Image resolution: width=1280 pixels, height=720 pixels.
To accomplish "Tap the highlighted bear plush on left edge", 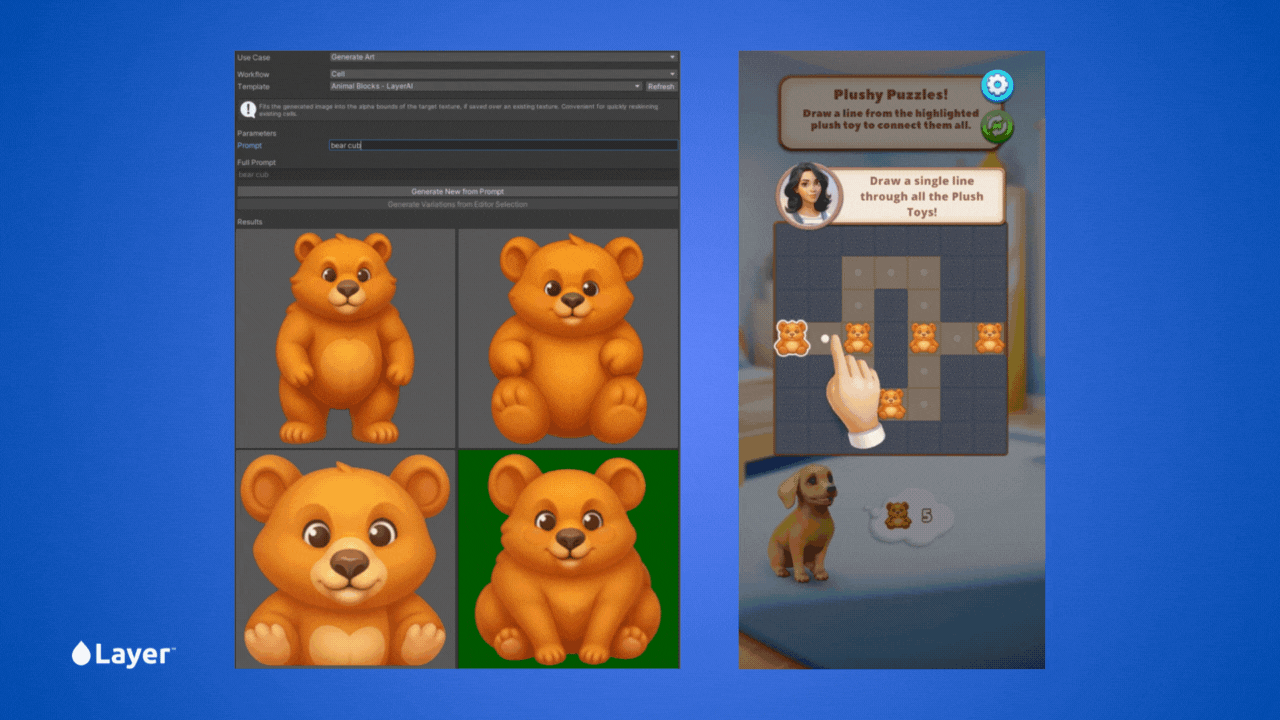I will point(792,338).
